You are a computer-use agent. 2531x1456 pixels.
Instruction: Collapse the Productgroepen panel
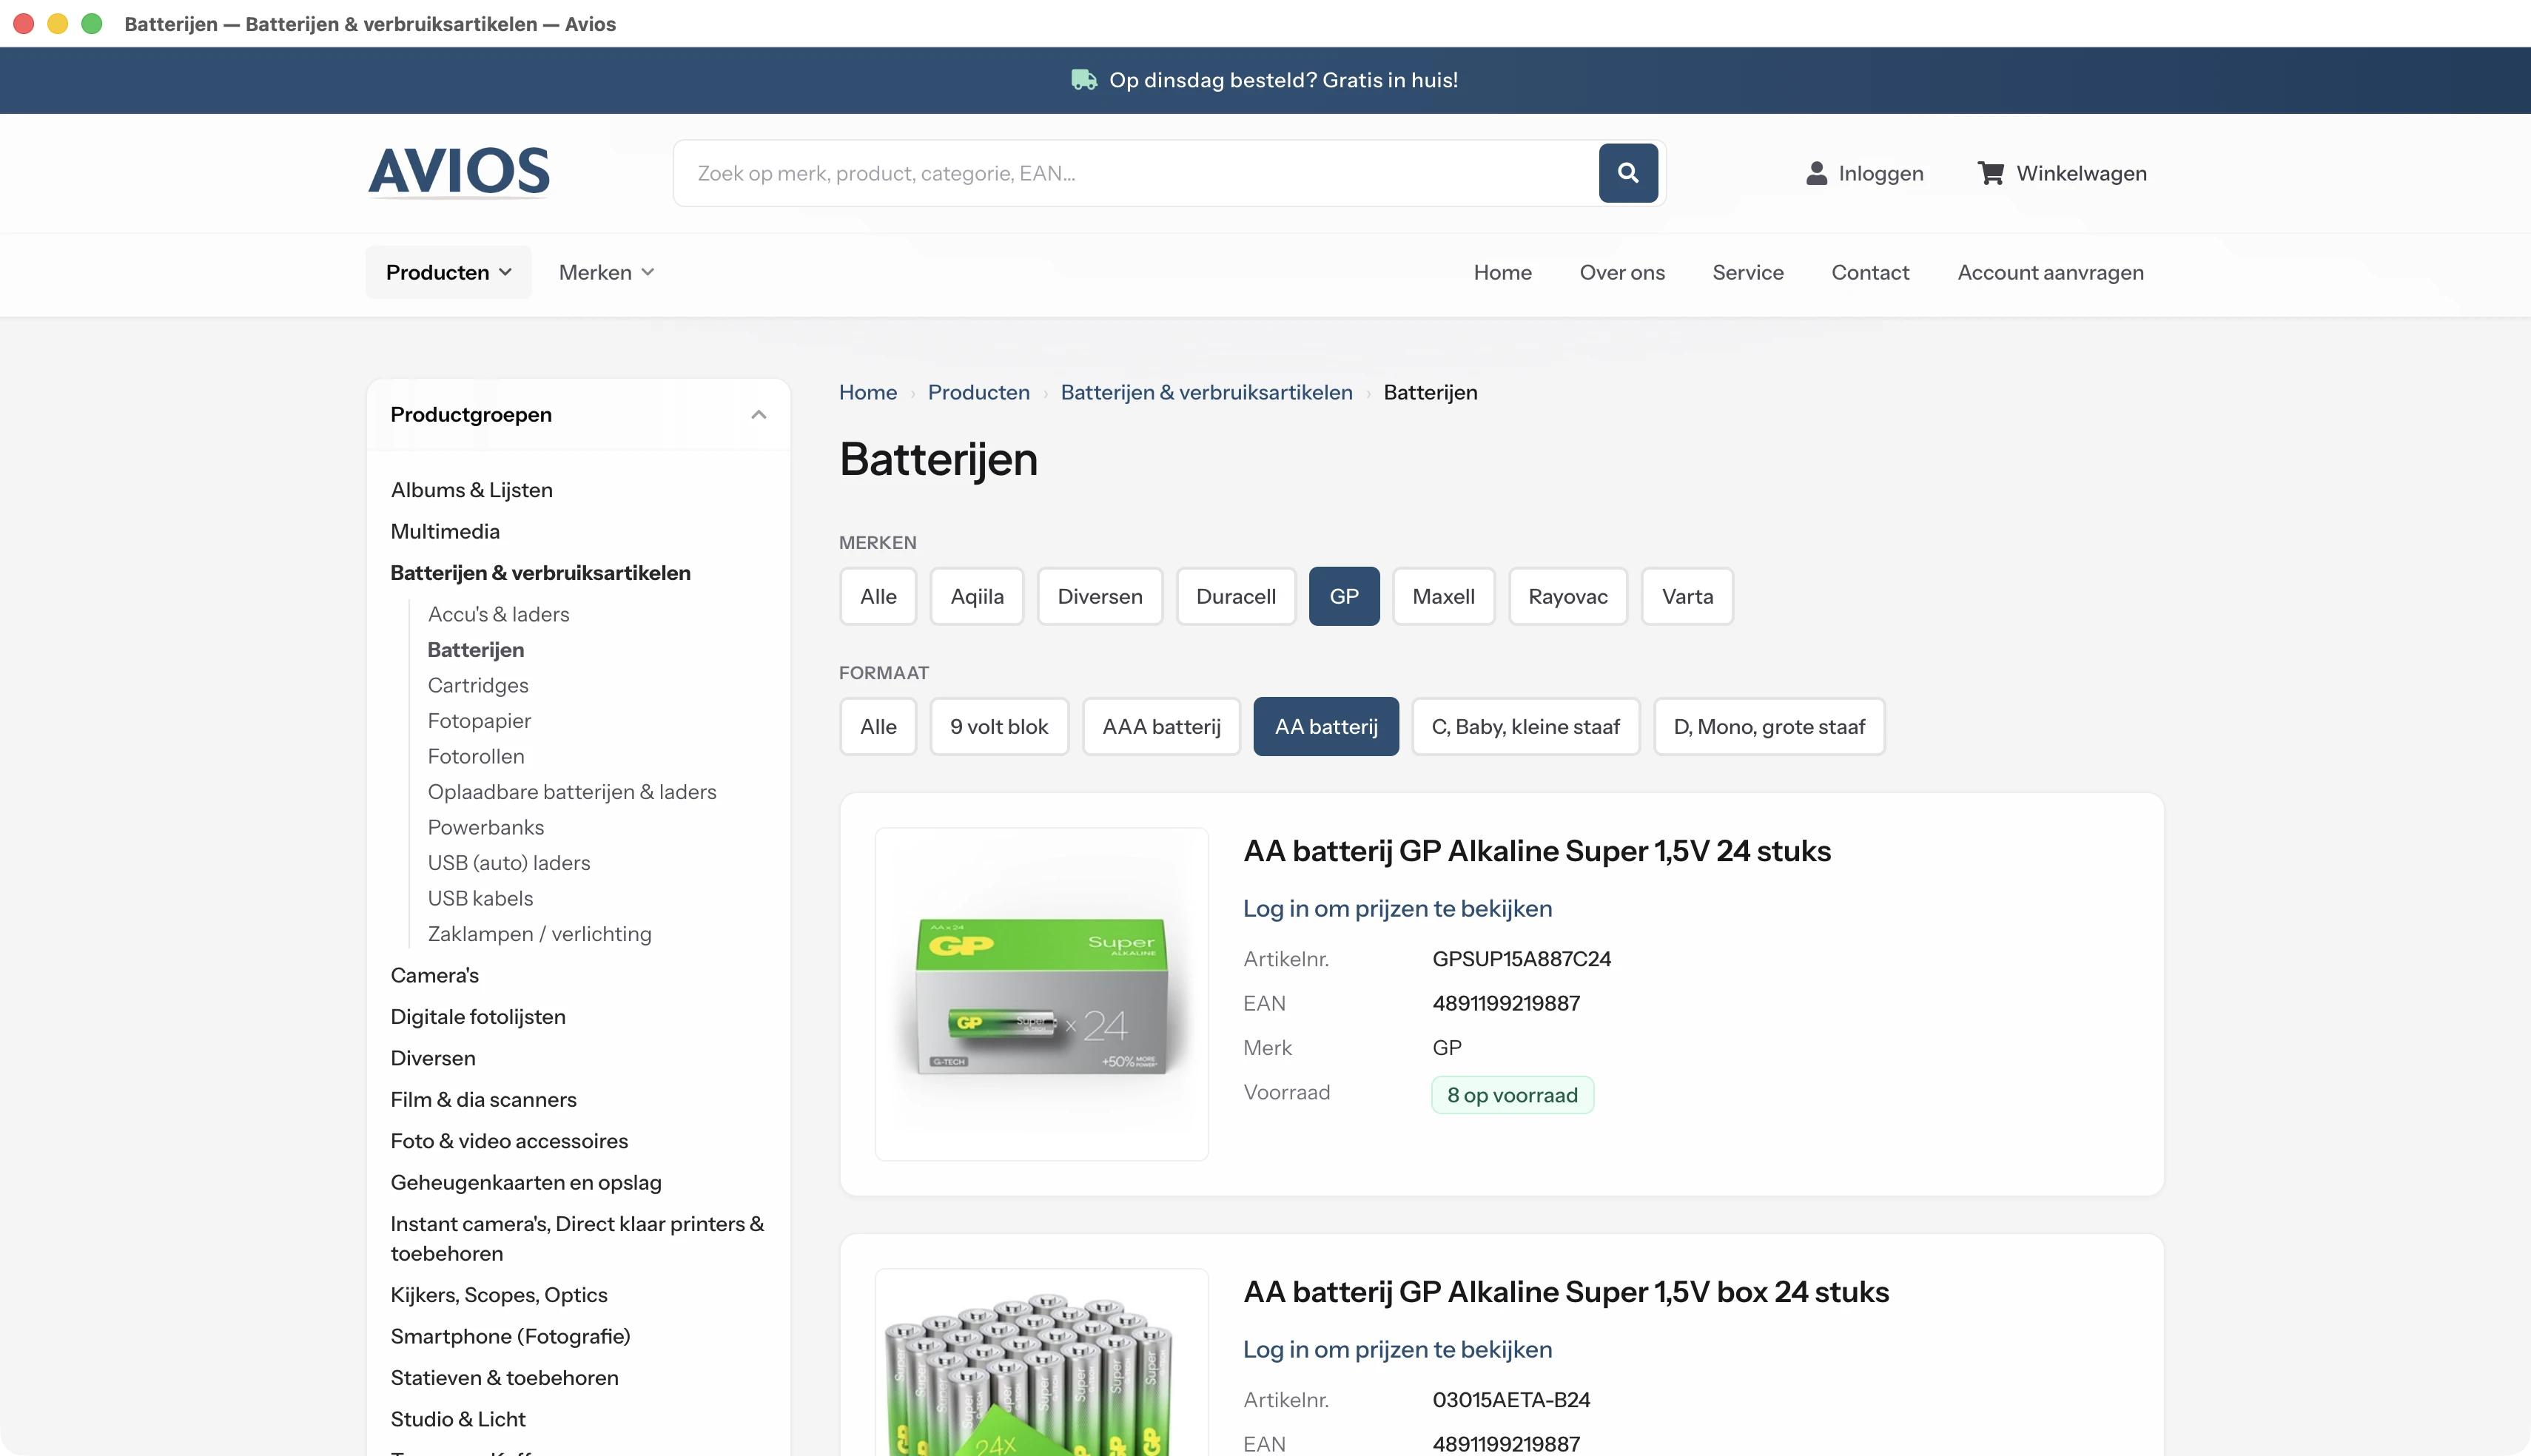pos(759,415)
